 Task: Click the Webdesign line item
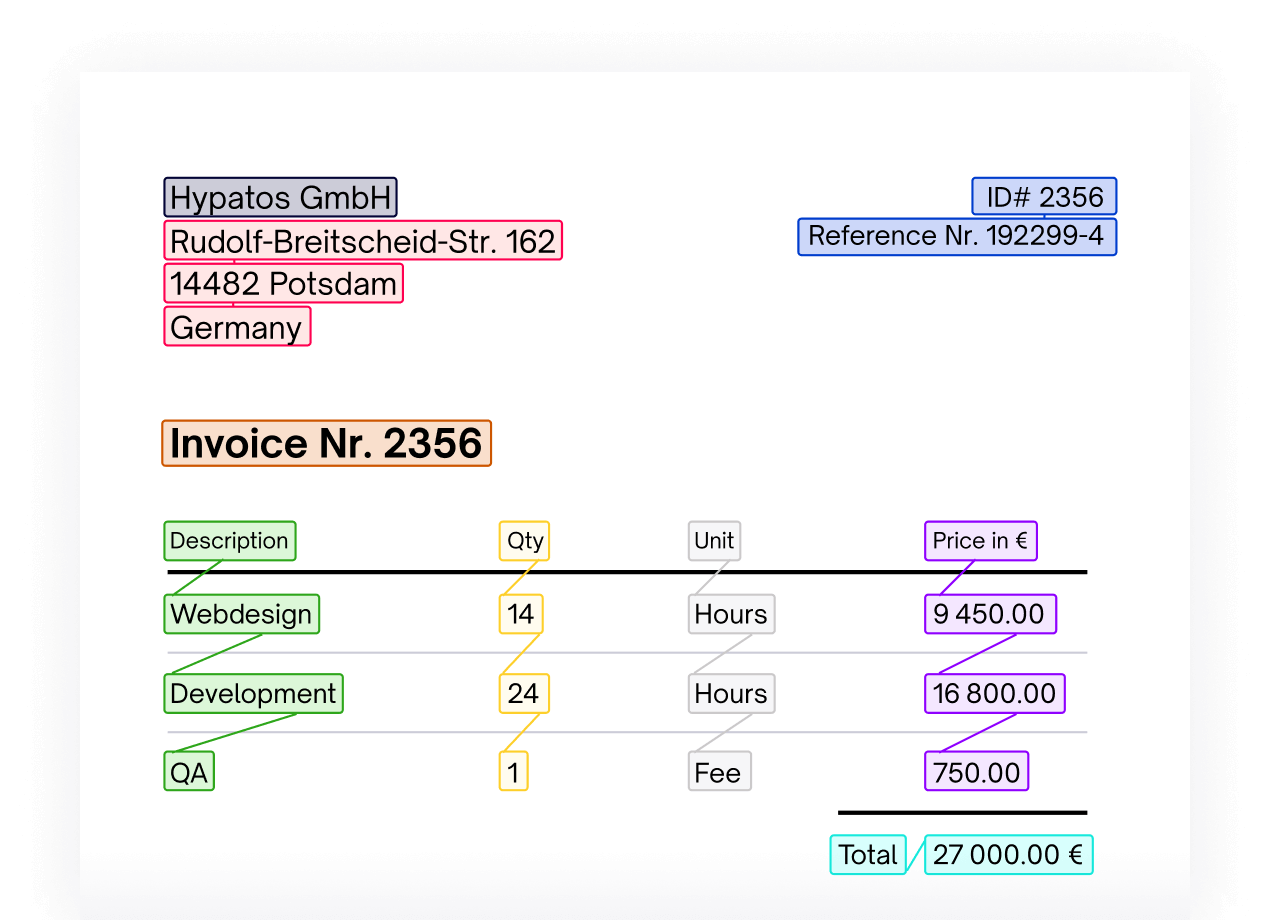coord(241,614)
